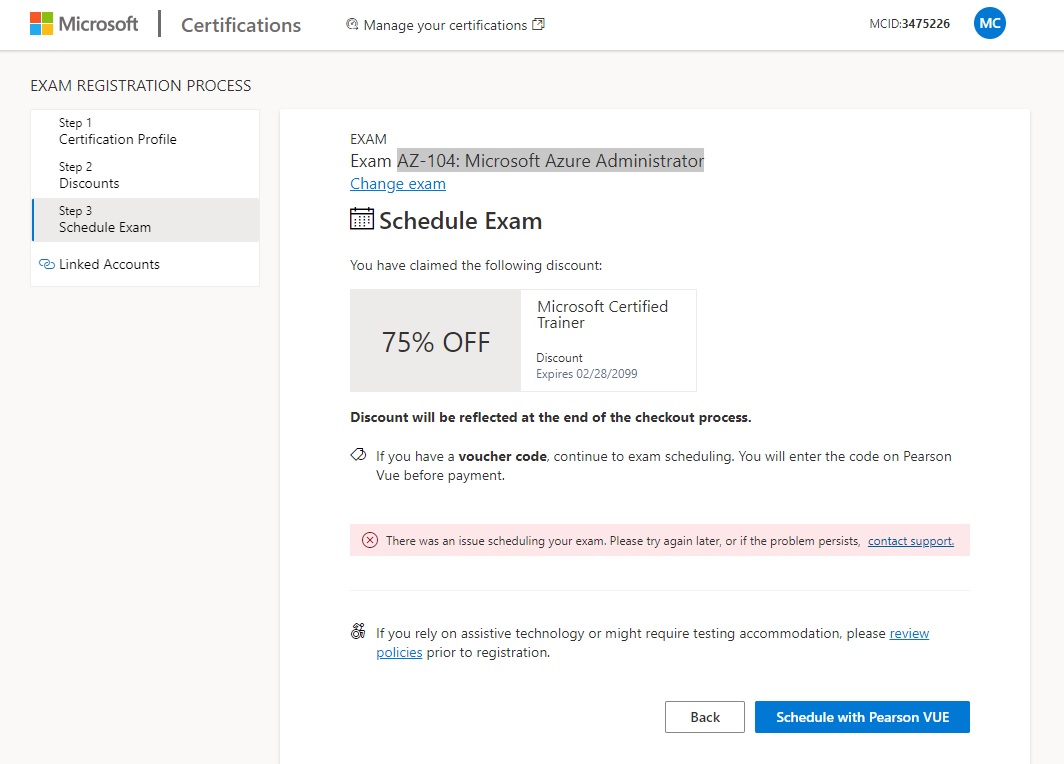This screenshot has height=764, width=1064.
Task: Click highlighted AZ-104: Microsoft Azure Administrator text
Action: coord(550,161)
